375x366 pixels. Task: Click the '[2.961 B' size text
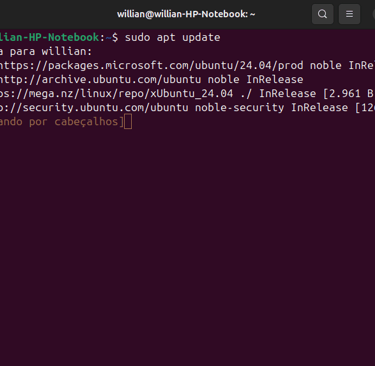point(348,93)
